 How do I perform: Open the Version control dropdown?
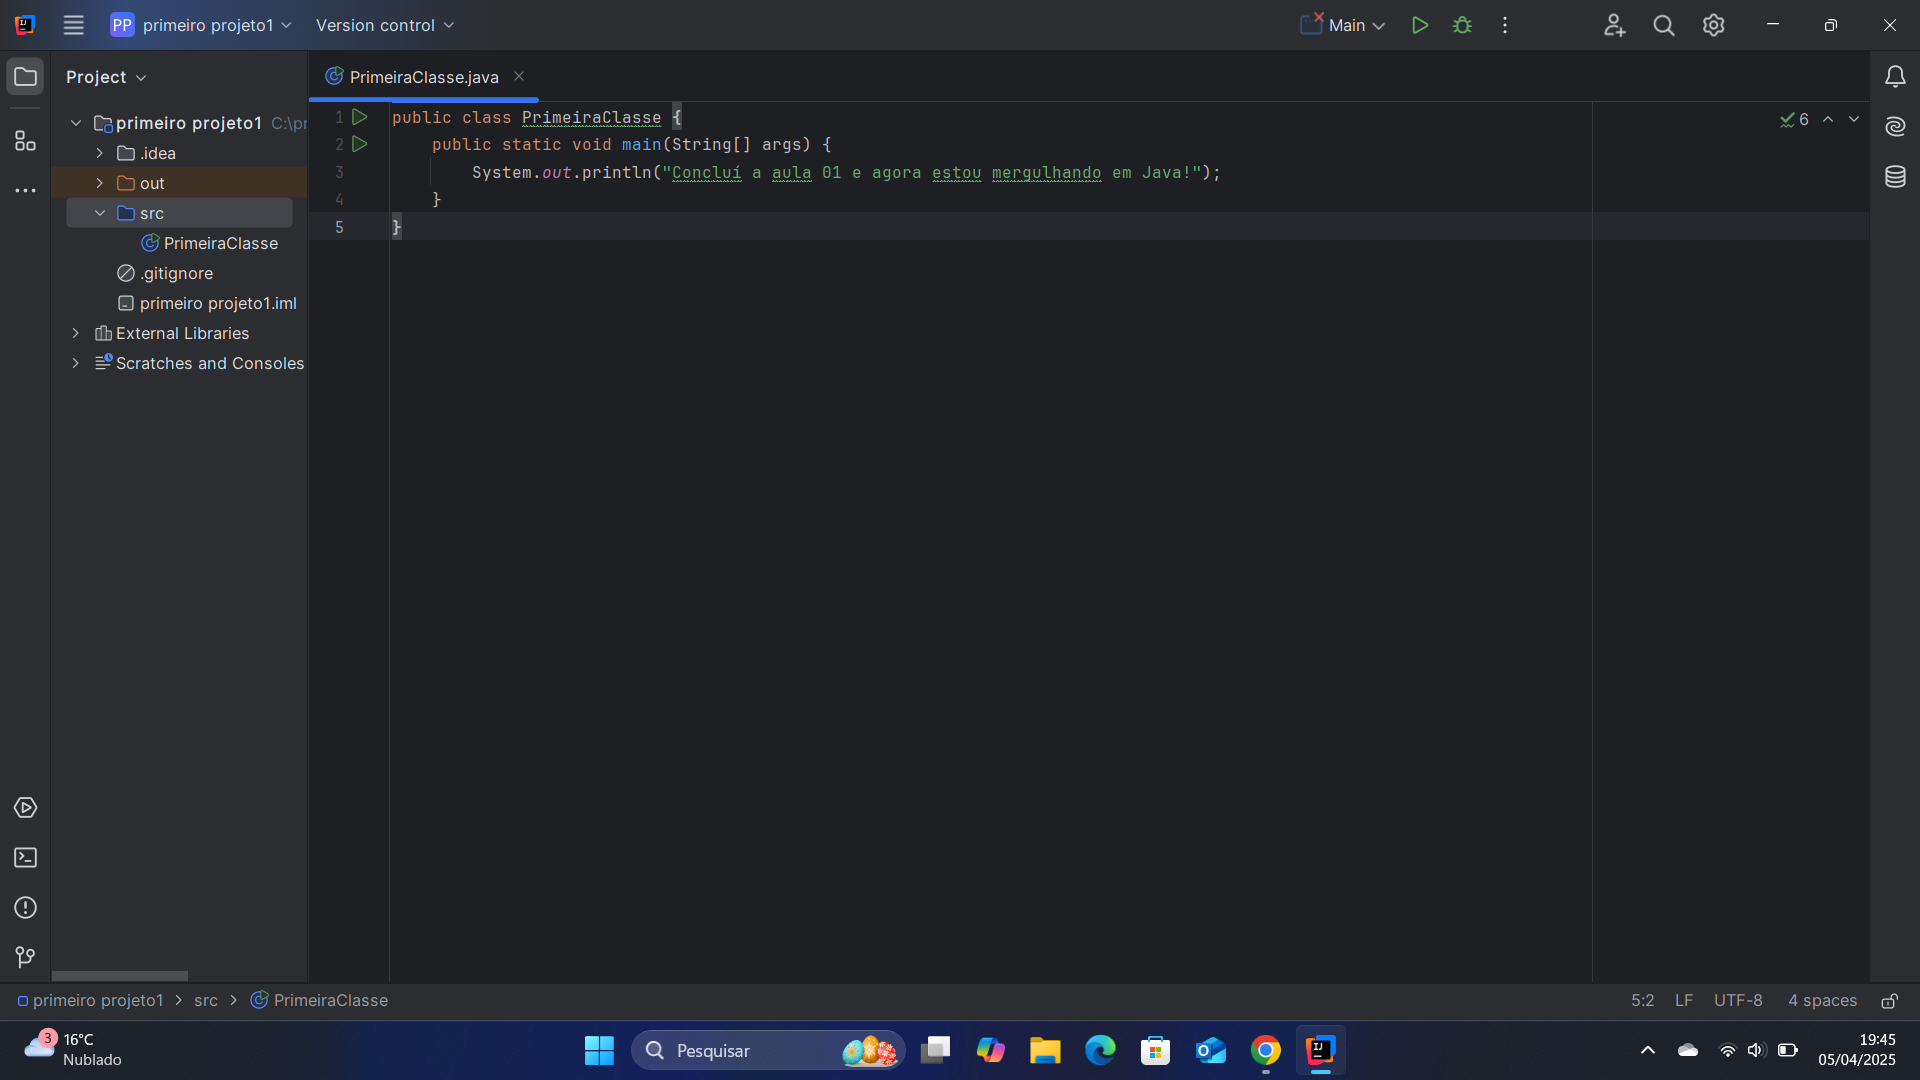[x=385, y=25]
